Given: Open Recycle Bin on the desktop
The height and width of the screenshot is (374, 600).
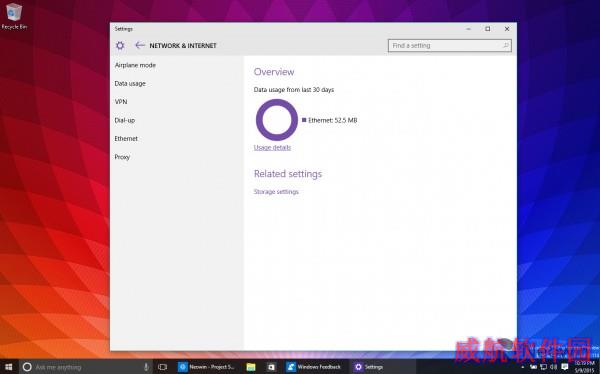Looking at the screenshot, I should point(14,16).
